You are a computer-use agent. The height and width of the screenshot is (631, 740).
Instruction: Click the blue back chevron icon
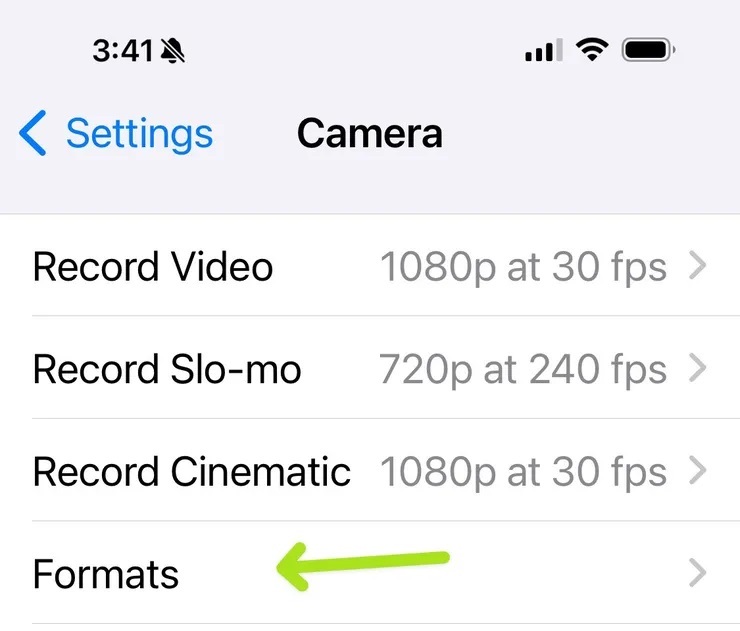(33, 134)
